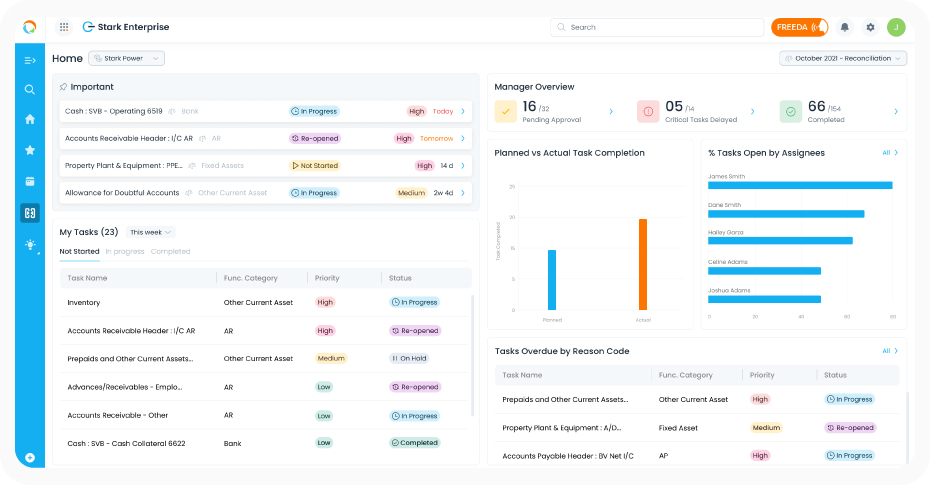Open the Stark Power entity dropdown
The height and width of the screenshot is (485, 930).
126,59
